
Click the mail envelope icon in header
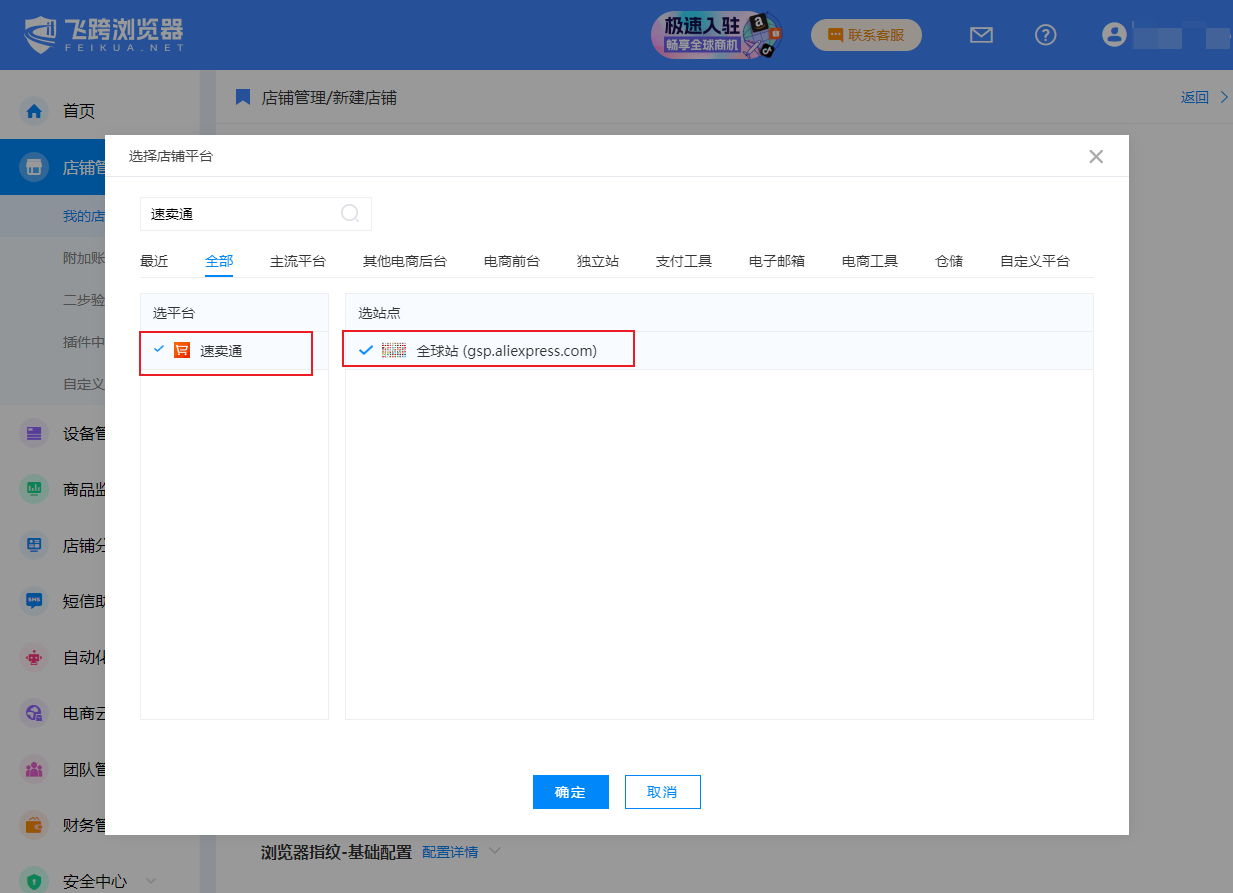(981, 35)
